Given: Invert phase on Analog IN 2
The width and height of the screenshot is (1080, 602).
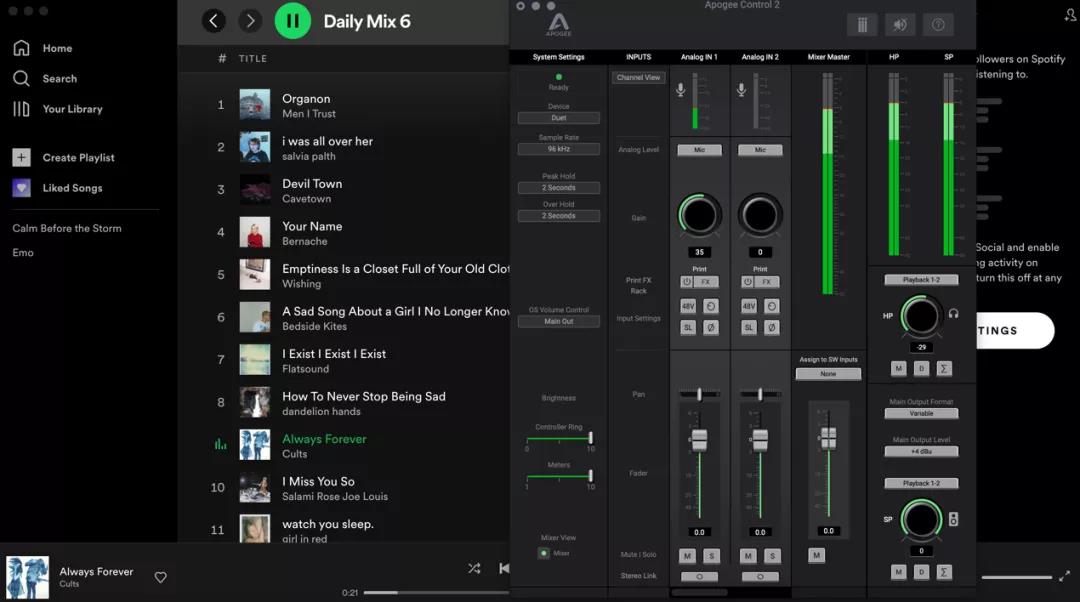Looking at the screenshot, I should [771, 328].
